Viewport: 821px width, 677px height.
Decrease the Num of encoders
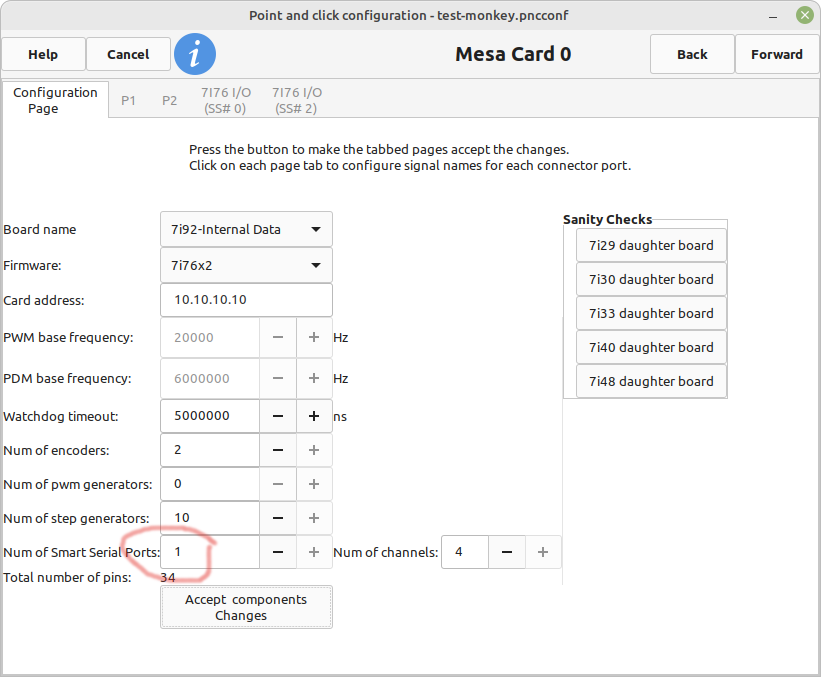[x=278, y=450]
